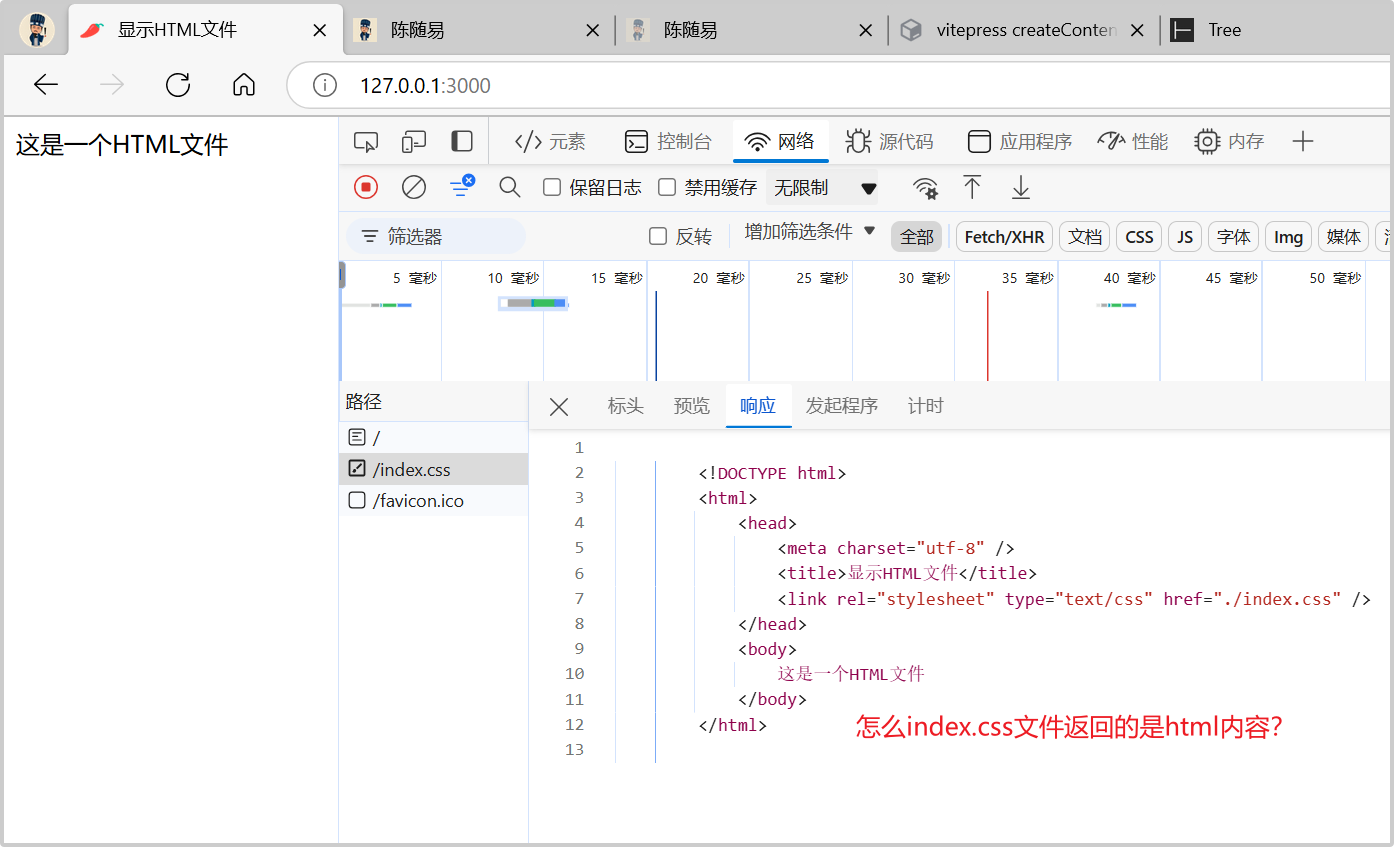1394x847 pixels.
Task: Switch to the first 陈随易 browser tab
Action: (478, 30)
